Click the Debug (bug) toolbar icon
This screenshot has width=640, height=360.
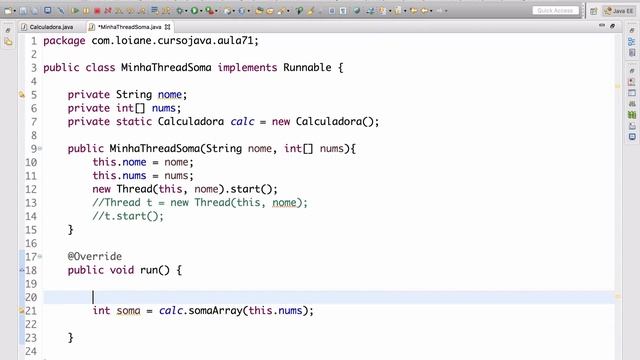(x=180, y=11)
